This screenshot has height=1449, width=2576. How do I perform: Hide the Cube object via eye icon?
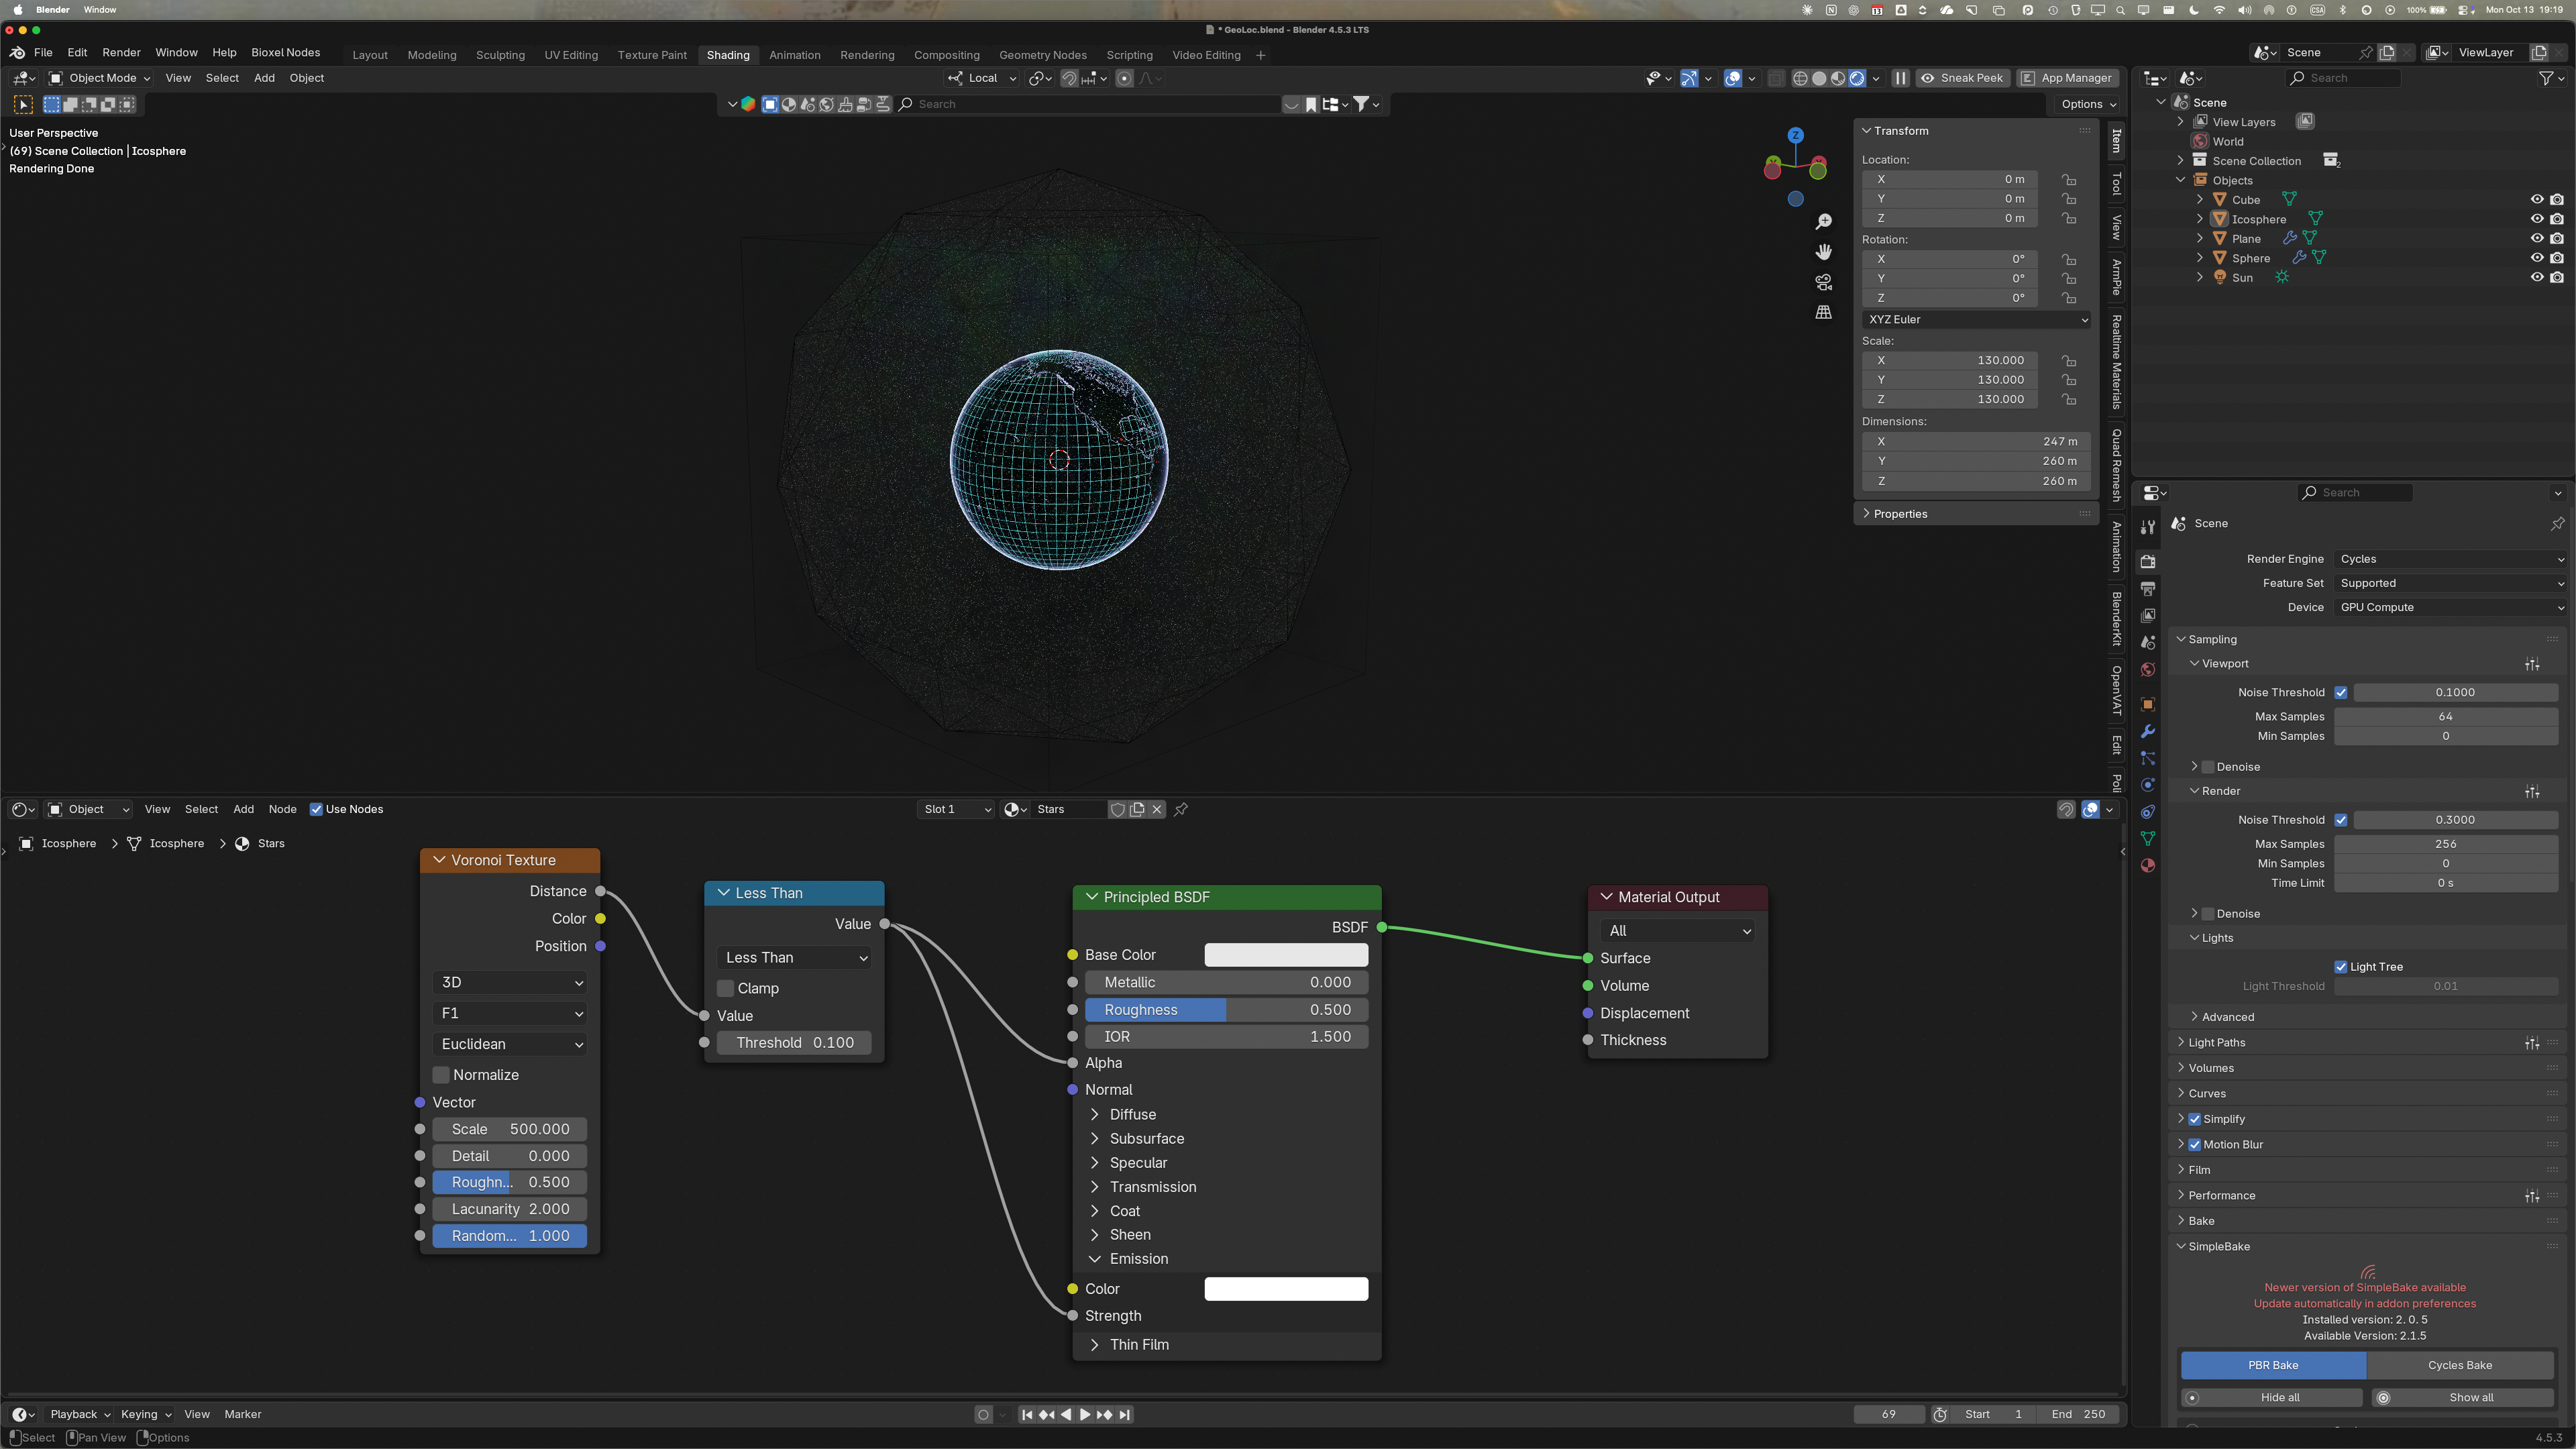(2537, 200)
